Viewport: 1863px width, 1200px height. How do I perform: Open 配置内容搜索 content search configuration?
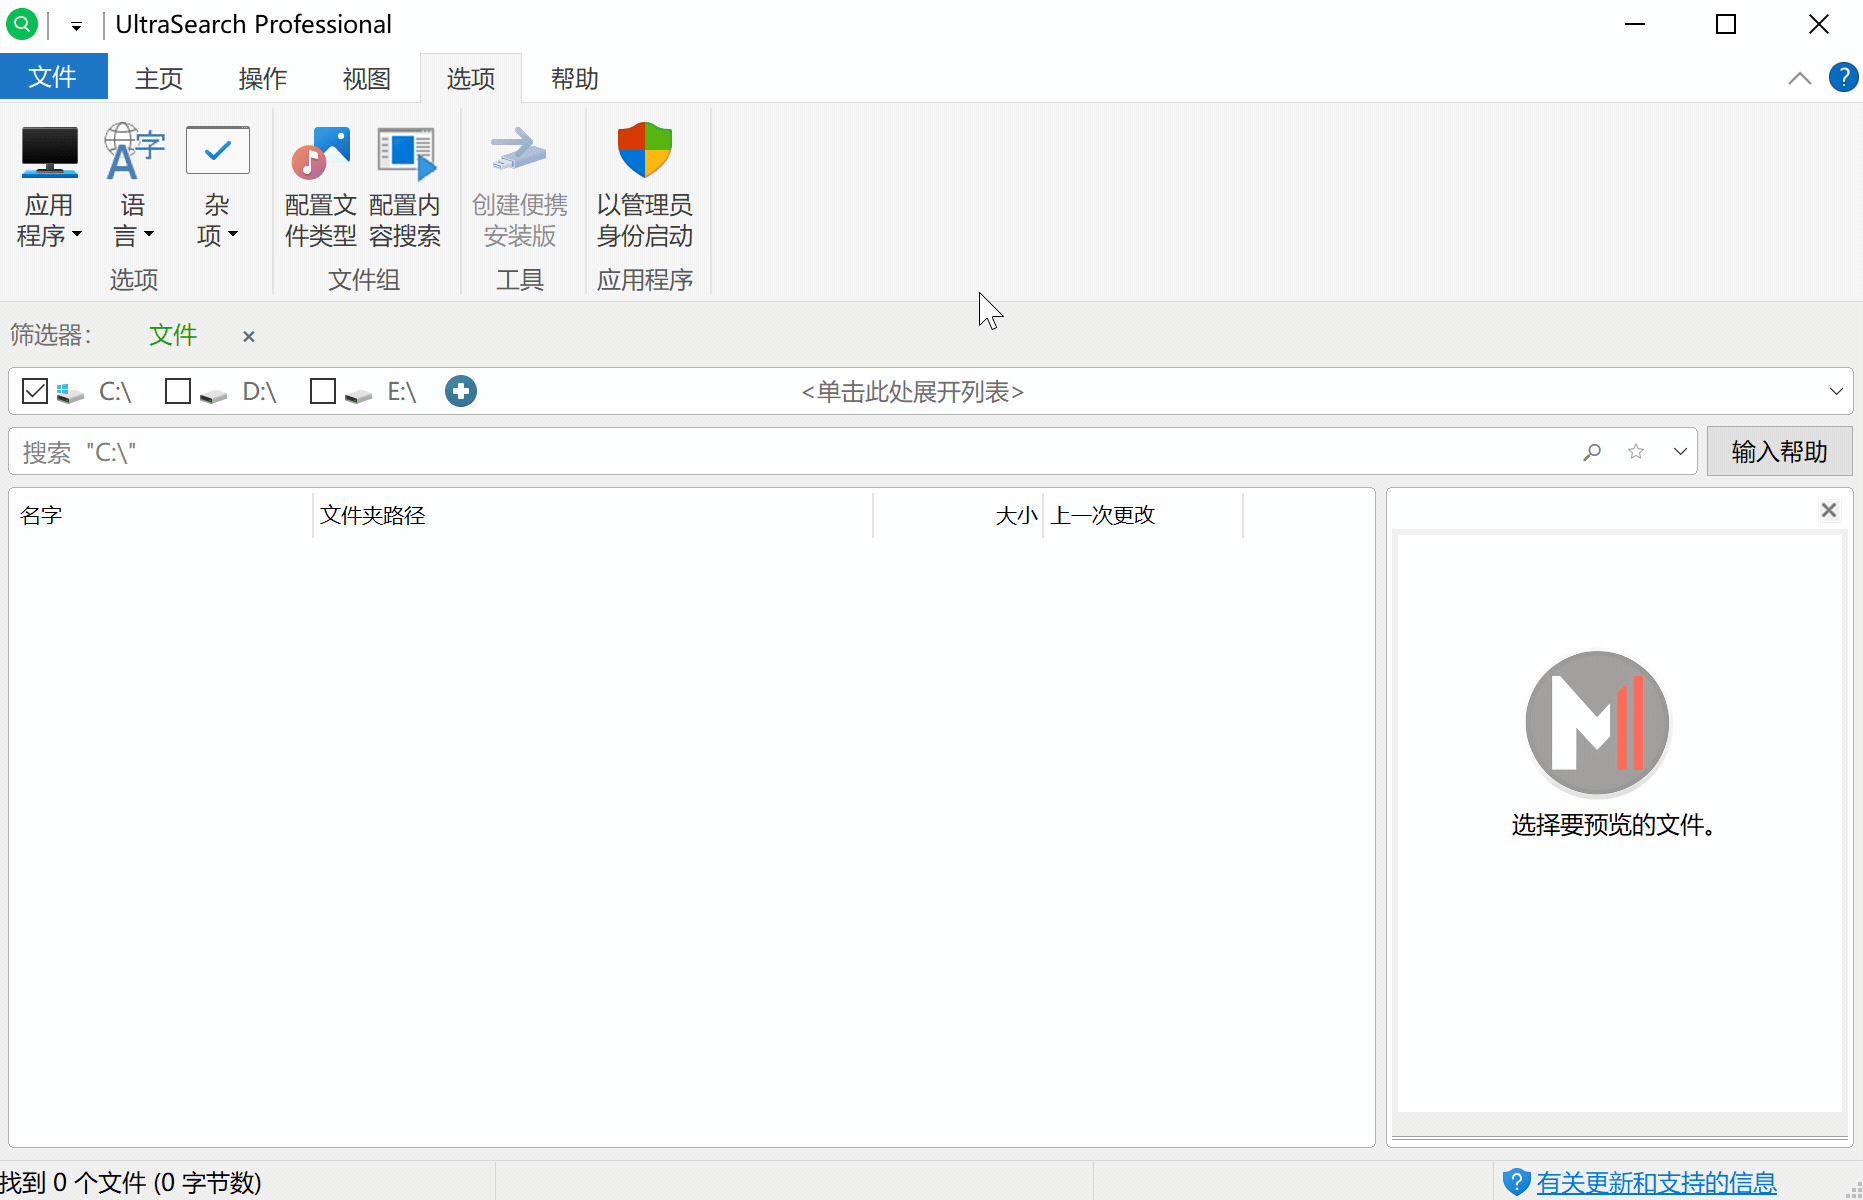tap(406, 185)
